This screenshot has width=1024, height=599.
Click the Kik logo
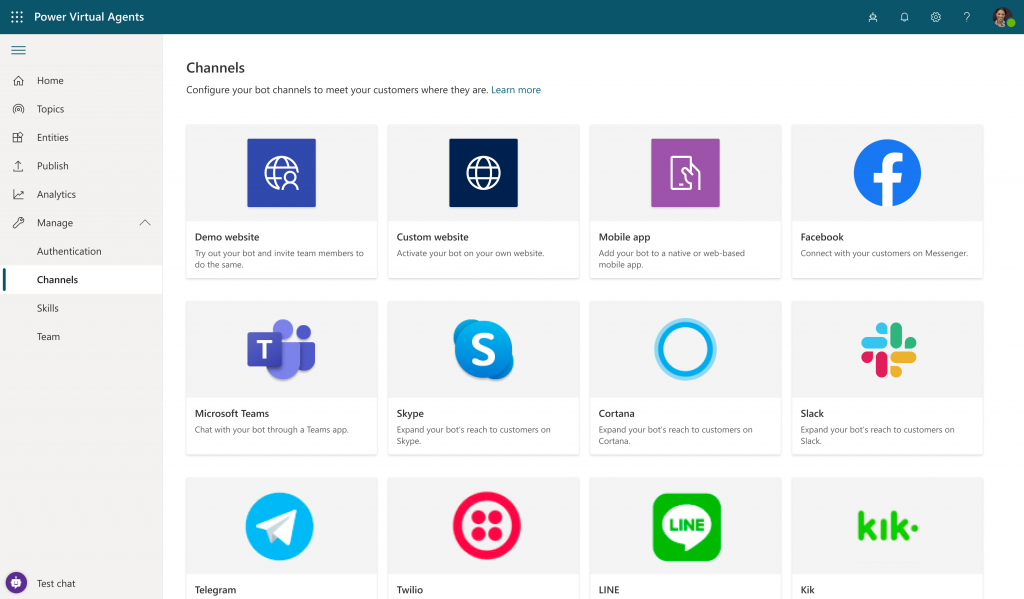(x=888, y=526)
